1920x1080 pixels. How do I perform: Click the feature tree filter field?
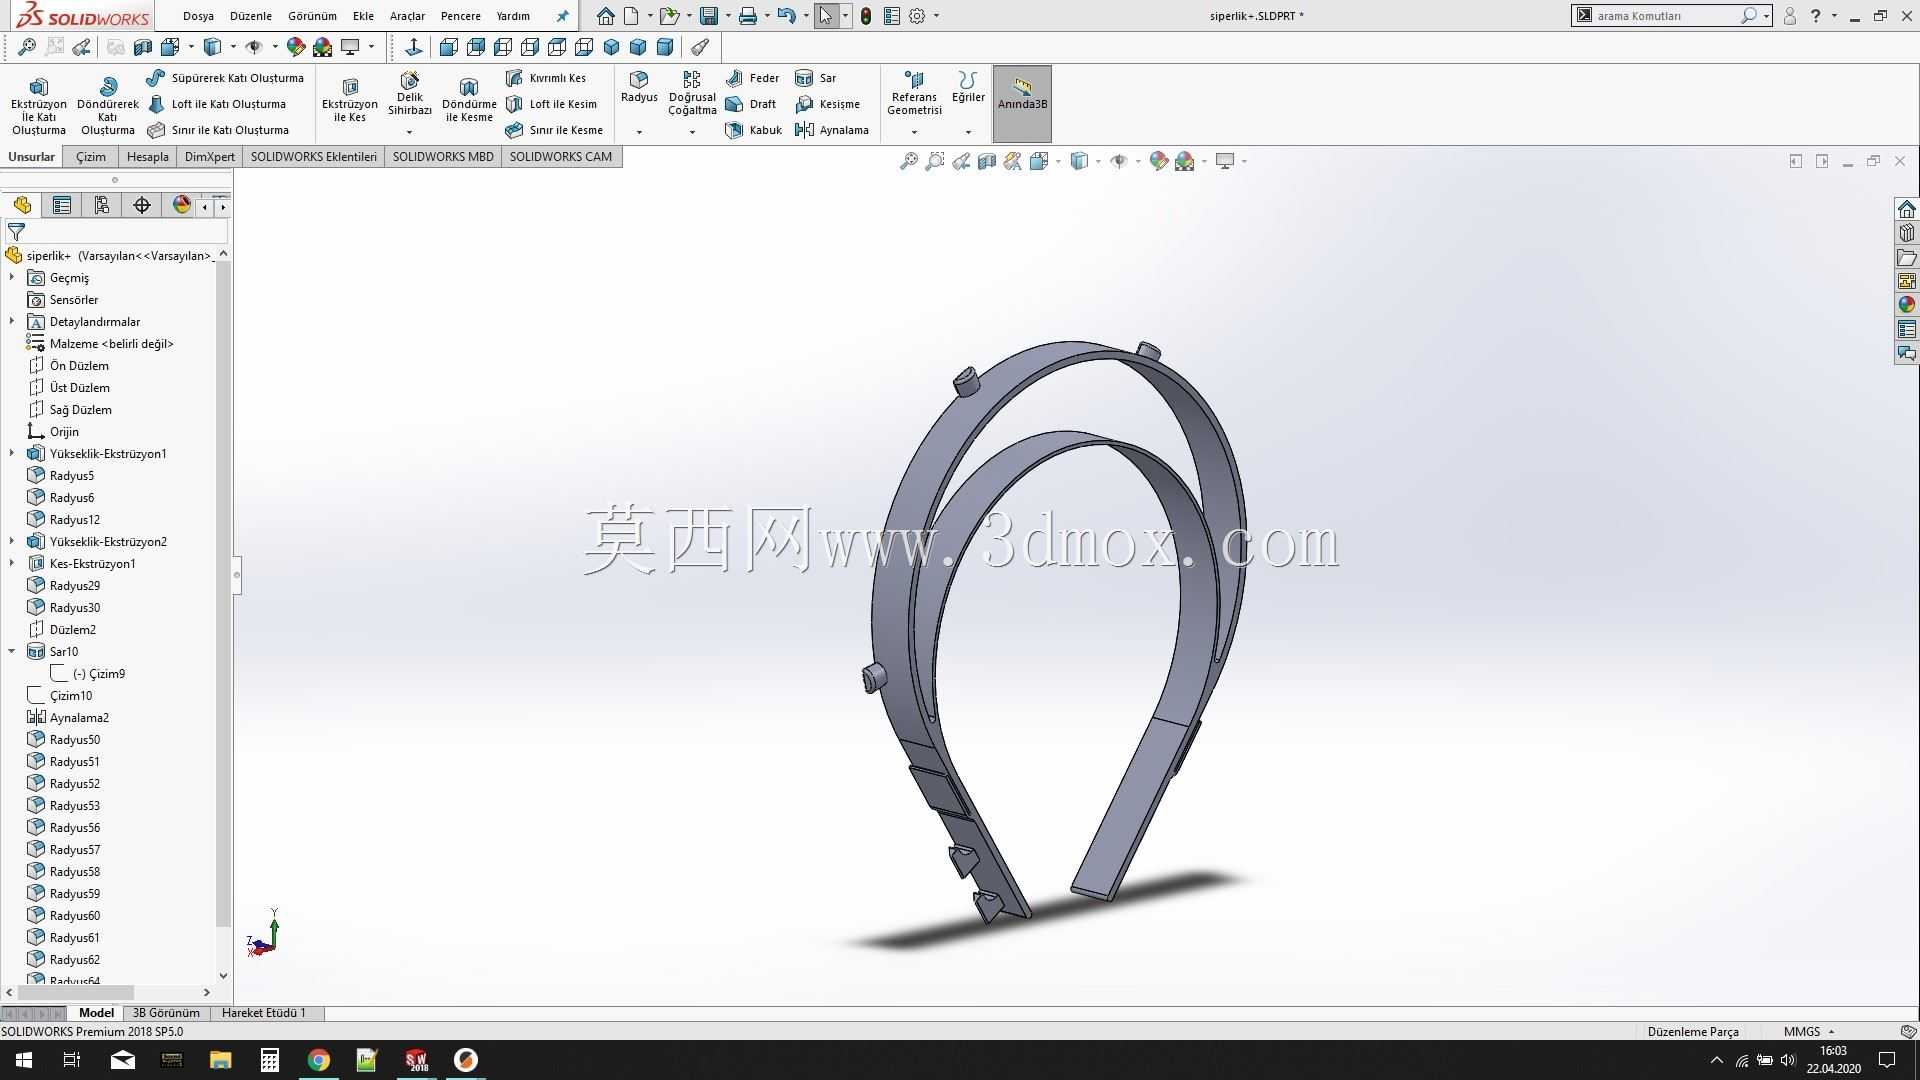click(x=116, y=231)
